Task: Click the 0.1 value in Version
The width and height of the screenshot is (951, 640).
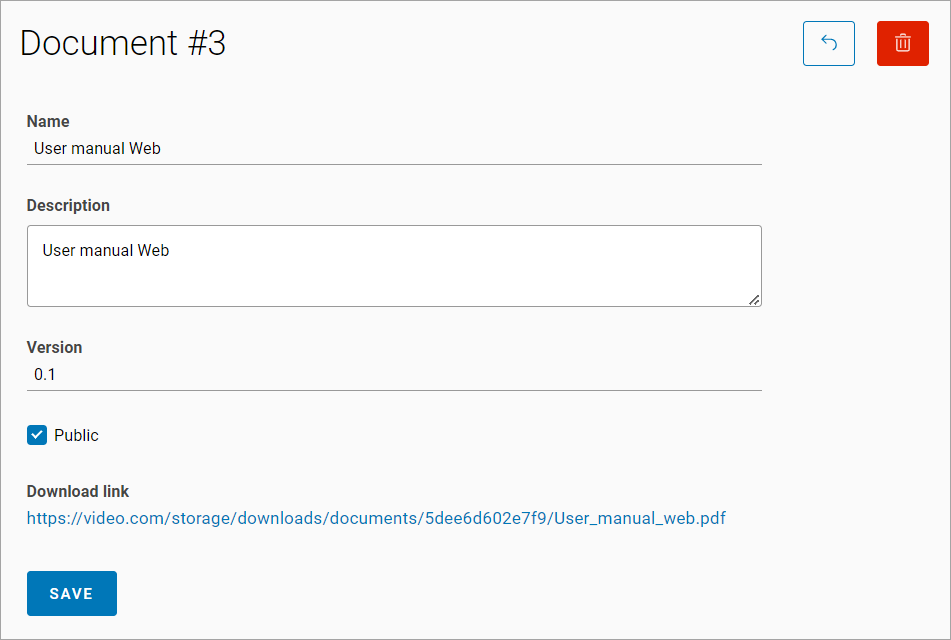Action: (45, 375)
